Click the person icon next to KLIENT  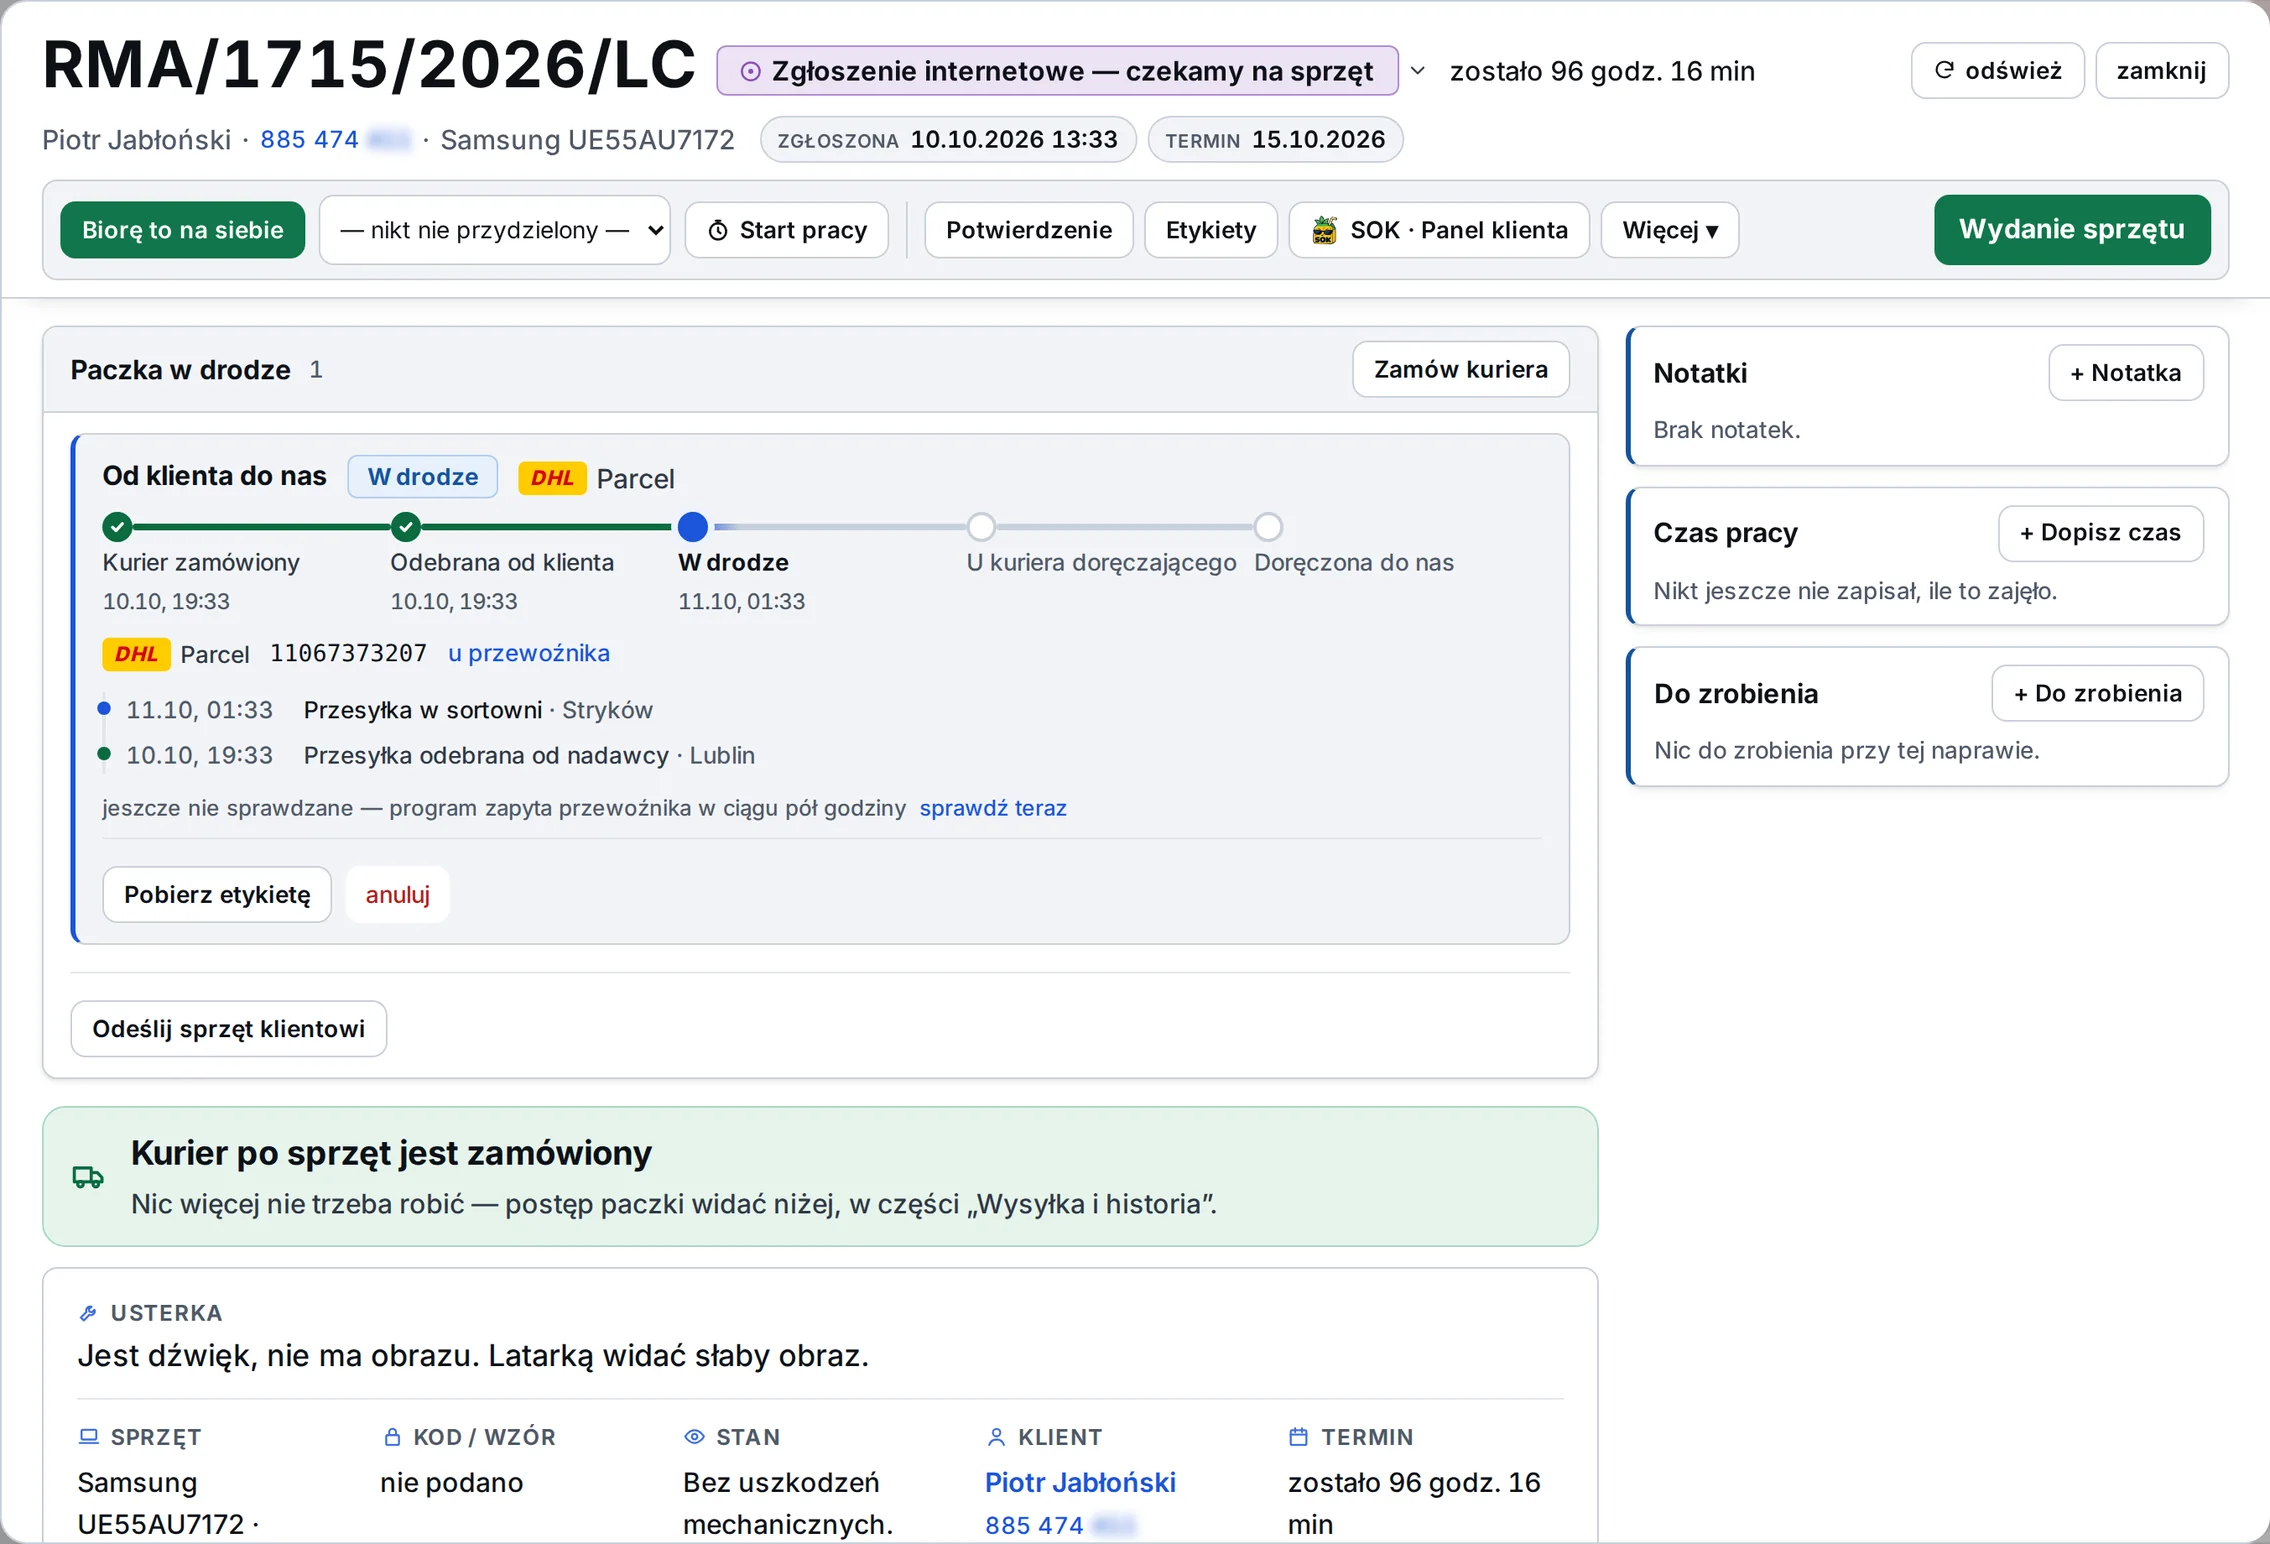[x=996, y=1437]
